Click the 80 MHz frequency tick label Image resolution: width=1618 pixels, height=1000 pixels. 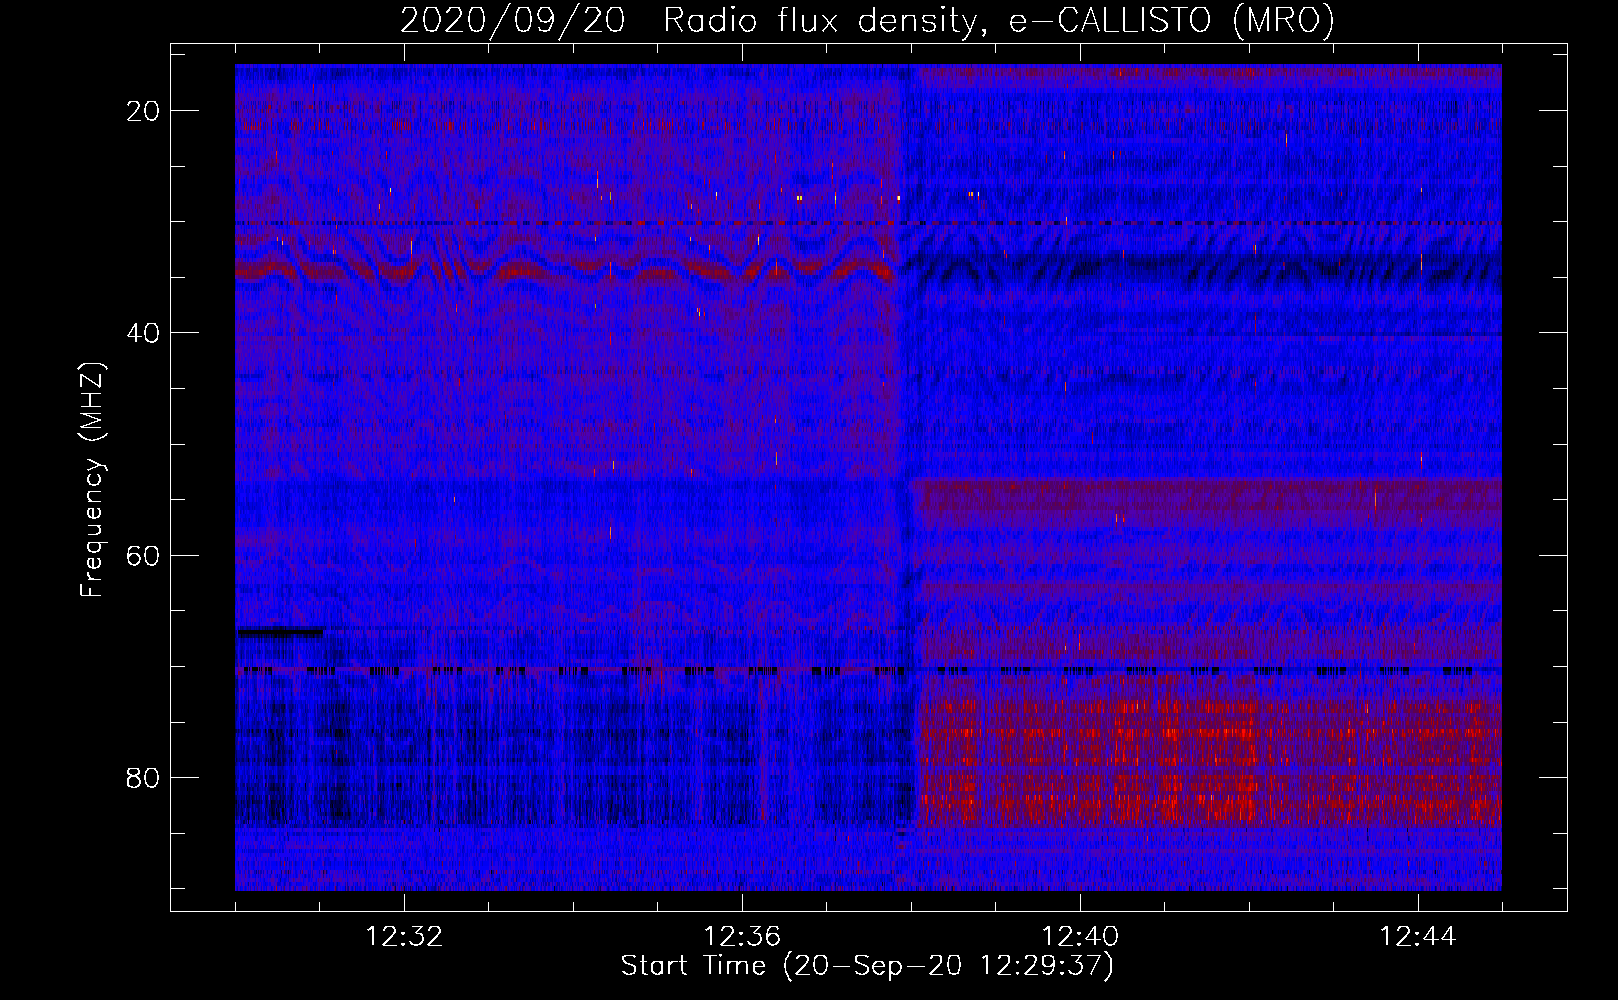[x=143, y=777]
